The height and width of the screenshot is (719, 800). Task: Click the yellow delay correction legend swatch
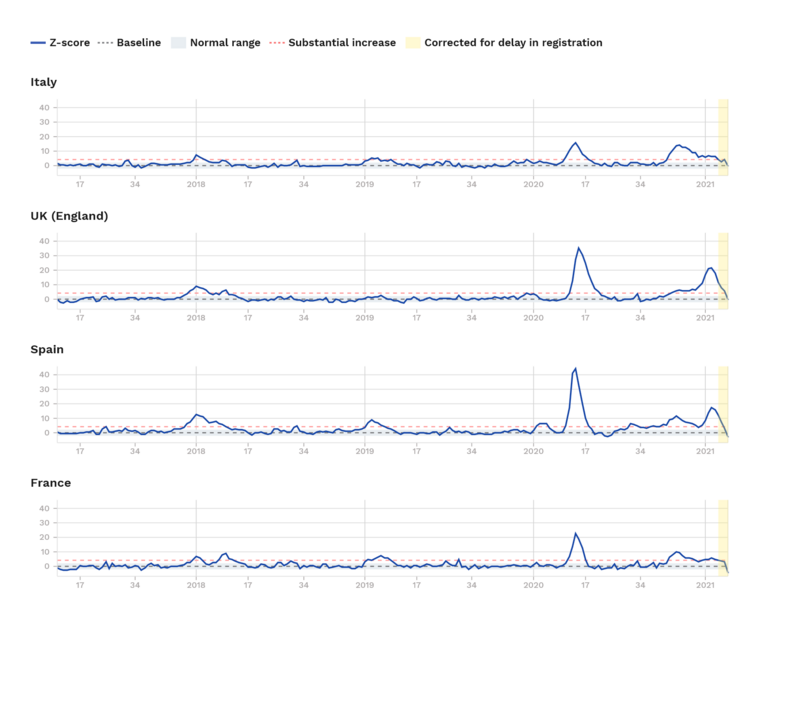413,43
